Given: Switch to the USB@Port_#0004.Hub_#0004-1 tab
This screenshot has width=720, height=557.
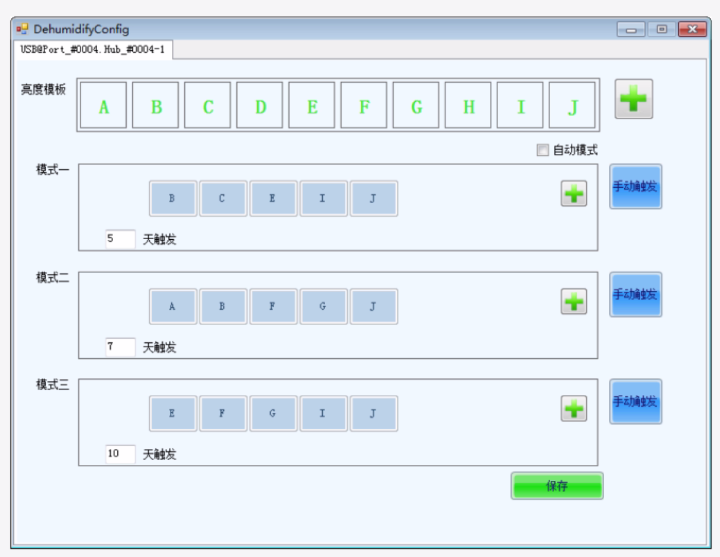Looking at the screenshot, I should click(93, 49).
